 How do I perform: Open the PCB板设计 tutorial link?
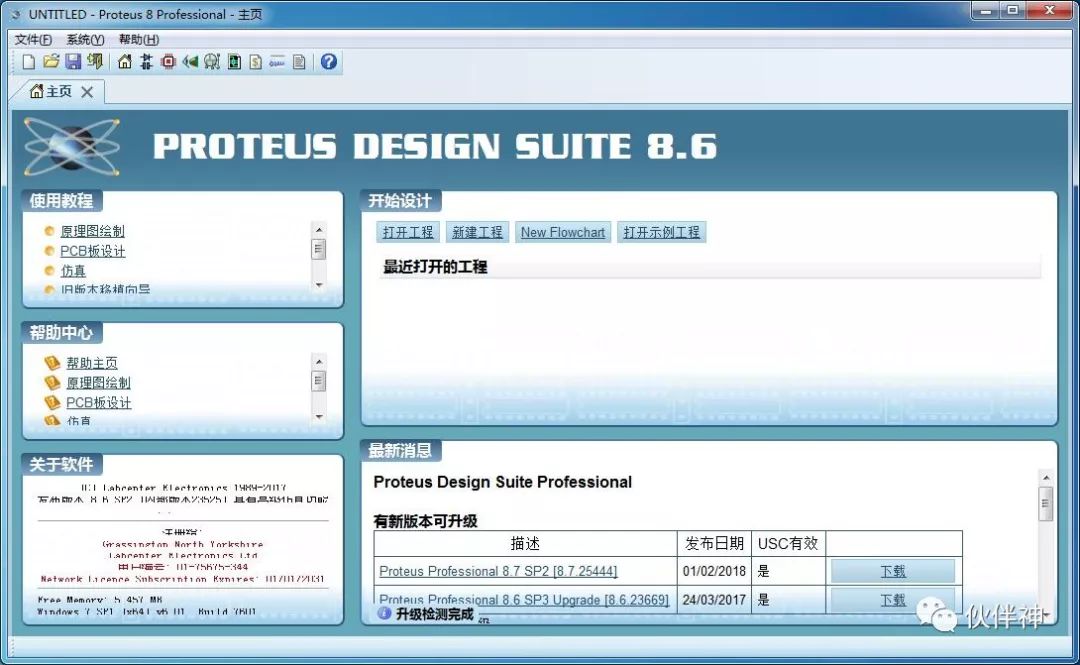tap(93, 252)
